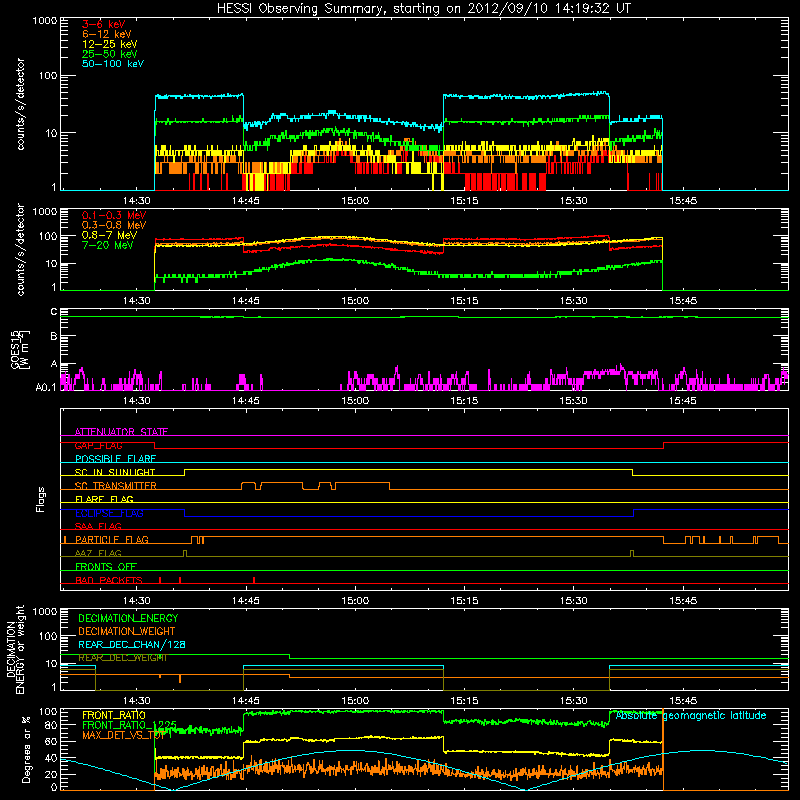Click the 7-20 MeV legend label
The height and width of the screenshot is (800, 800).
[108, 245]
